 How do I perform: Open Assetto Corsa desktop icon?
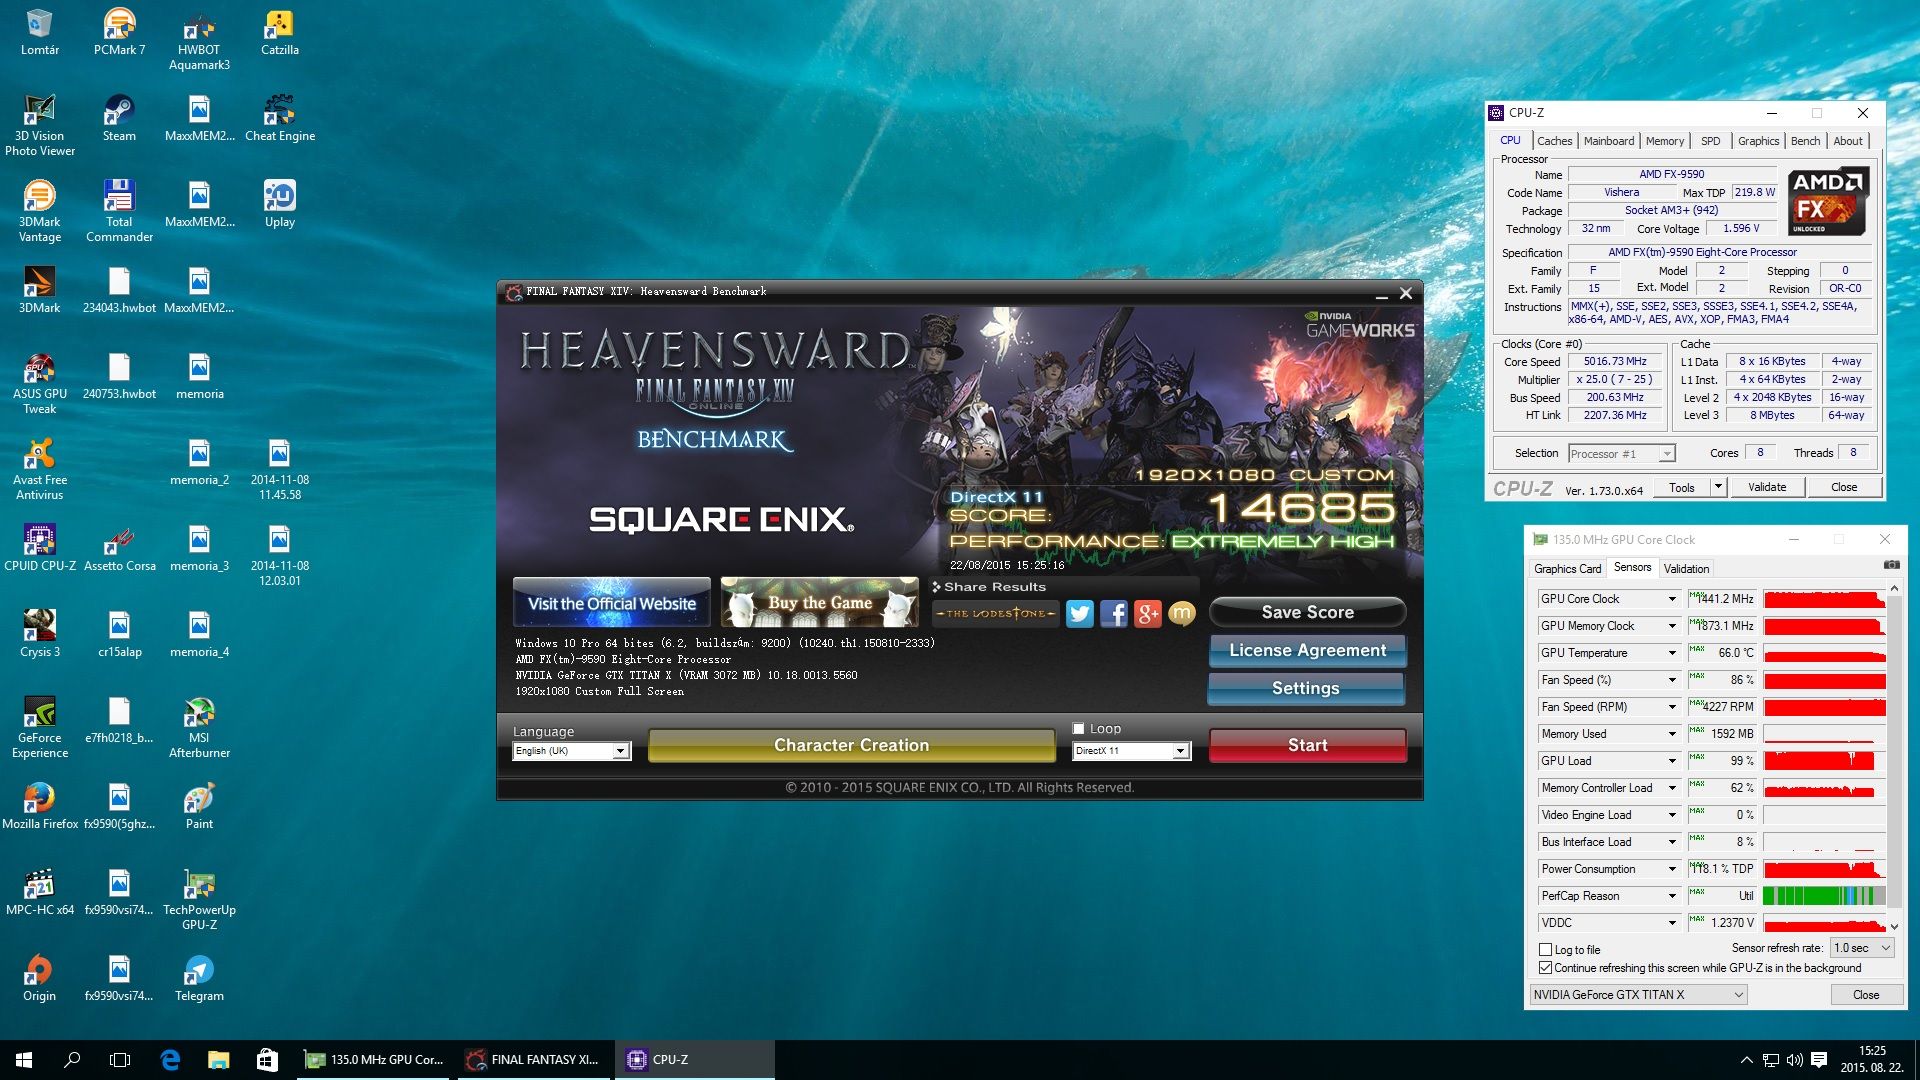coord(119,548)
